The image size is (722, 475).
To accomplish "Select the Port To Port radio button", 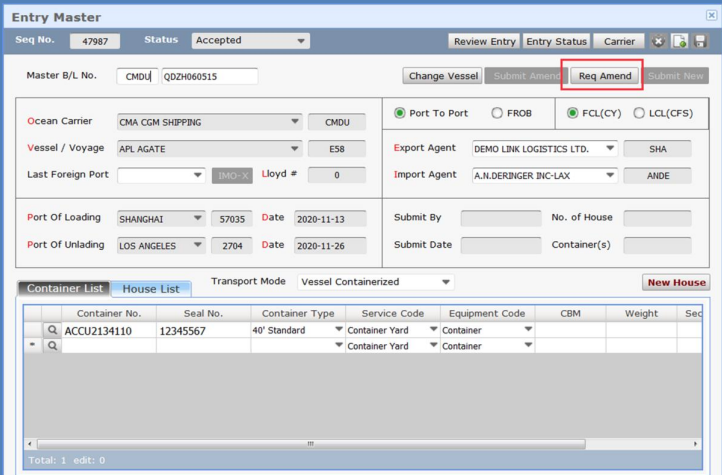I will point(400,113).
